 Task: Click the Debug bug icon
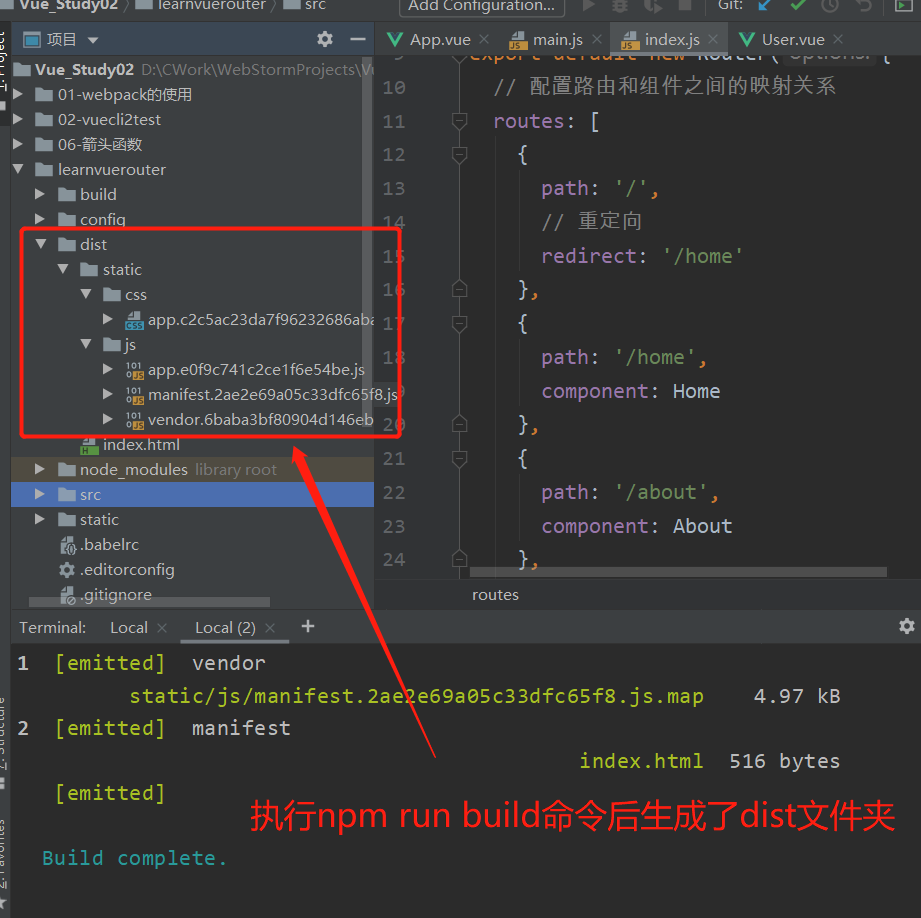620,5
